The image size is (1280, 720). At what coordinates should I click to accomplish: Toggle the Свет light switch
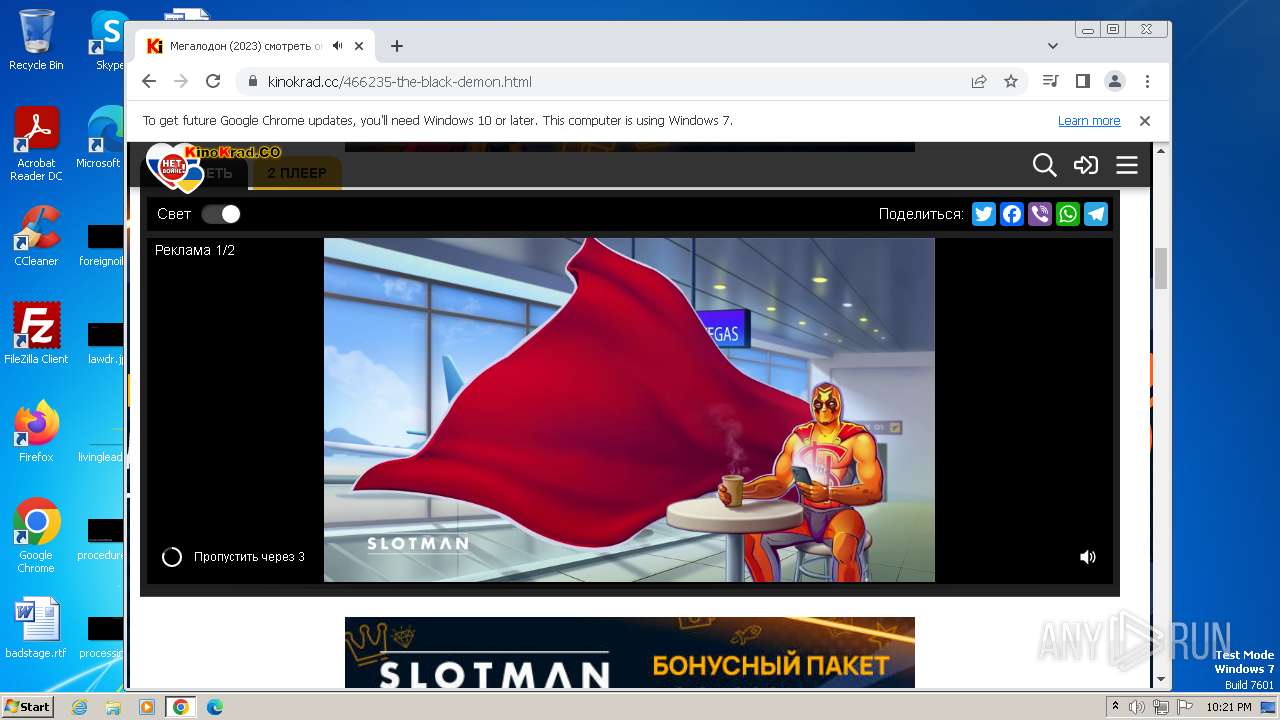pyautogui.click(x=221, y=214)
